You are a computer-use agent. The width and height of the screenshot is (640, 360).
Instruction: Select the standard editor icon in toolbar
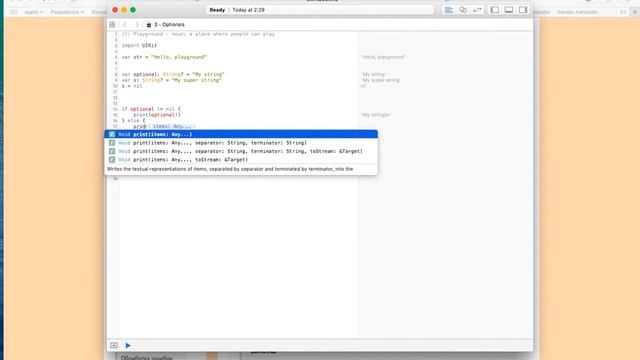pos(449,10)
